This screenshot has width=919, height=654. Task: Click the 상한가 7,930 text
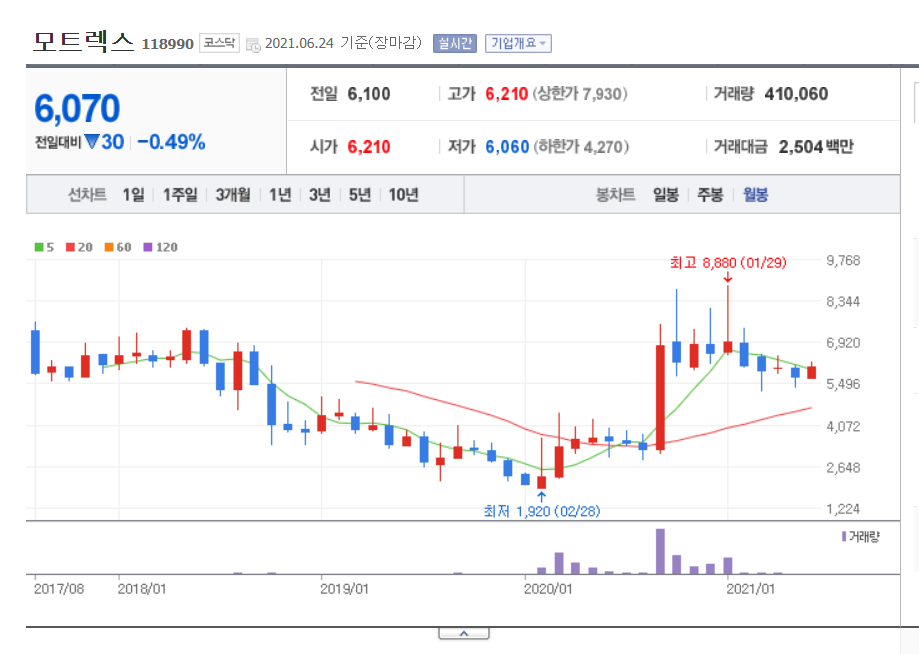[x=580, y=94]
